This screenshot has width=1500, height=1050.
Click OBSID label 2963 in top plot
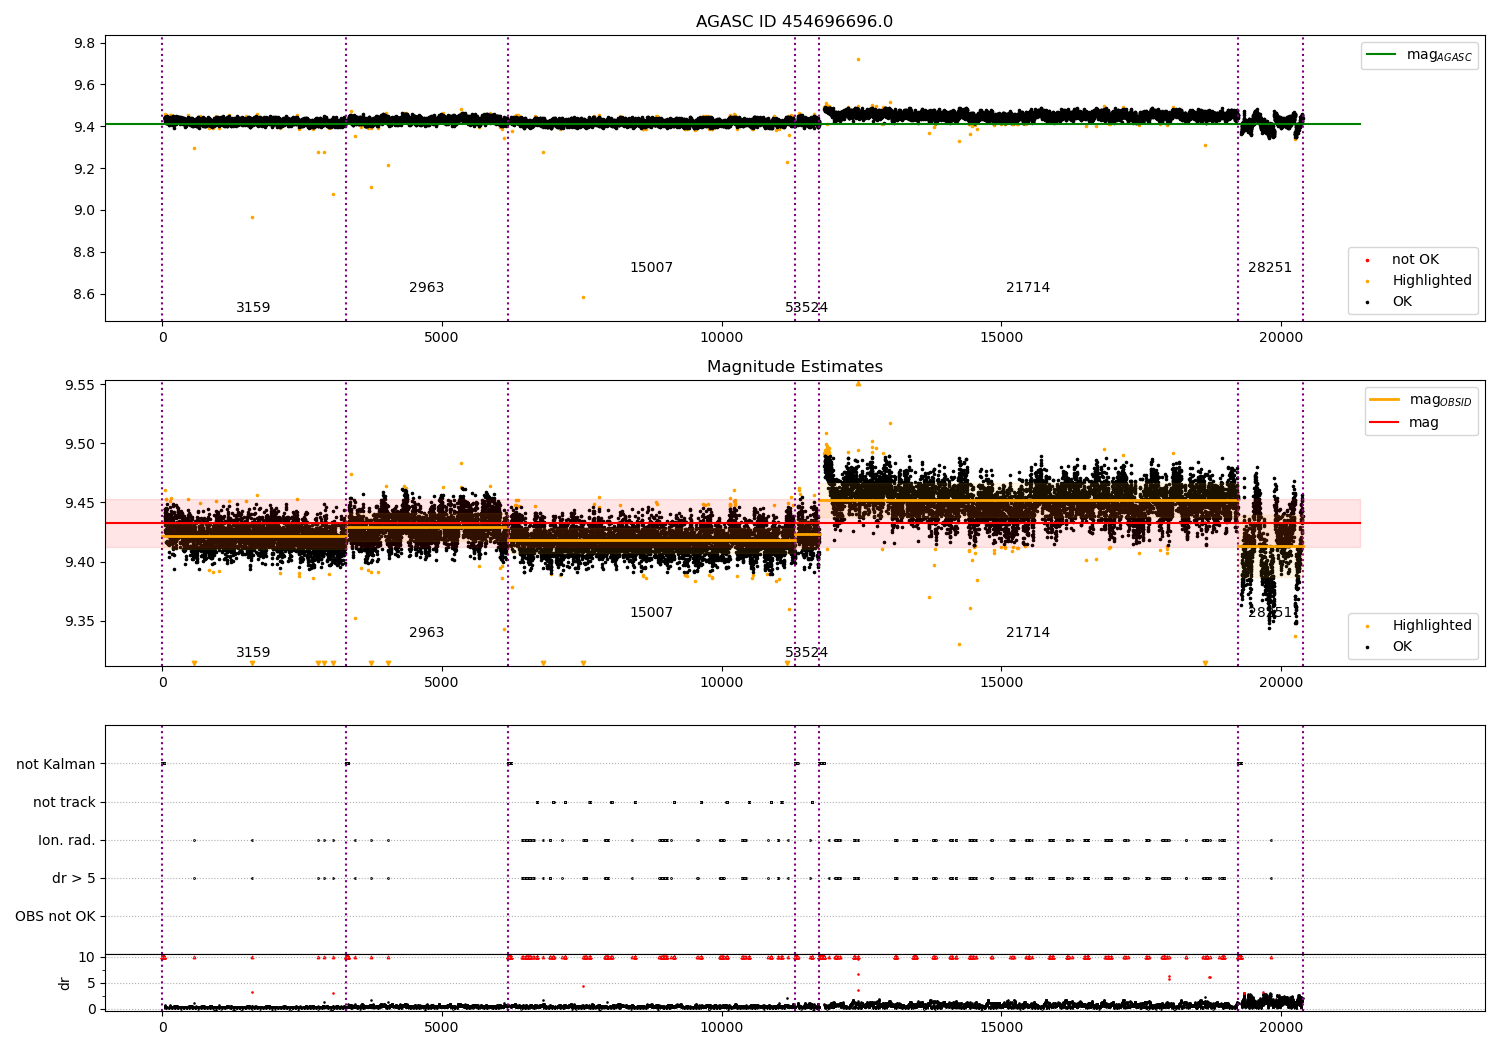pos(426,288)
